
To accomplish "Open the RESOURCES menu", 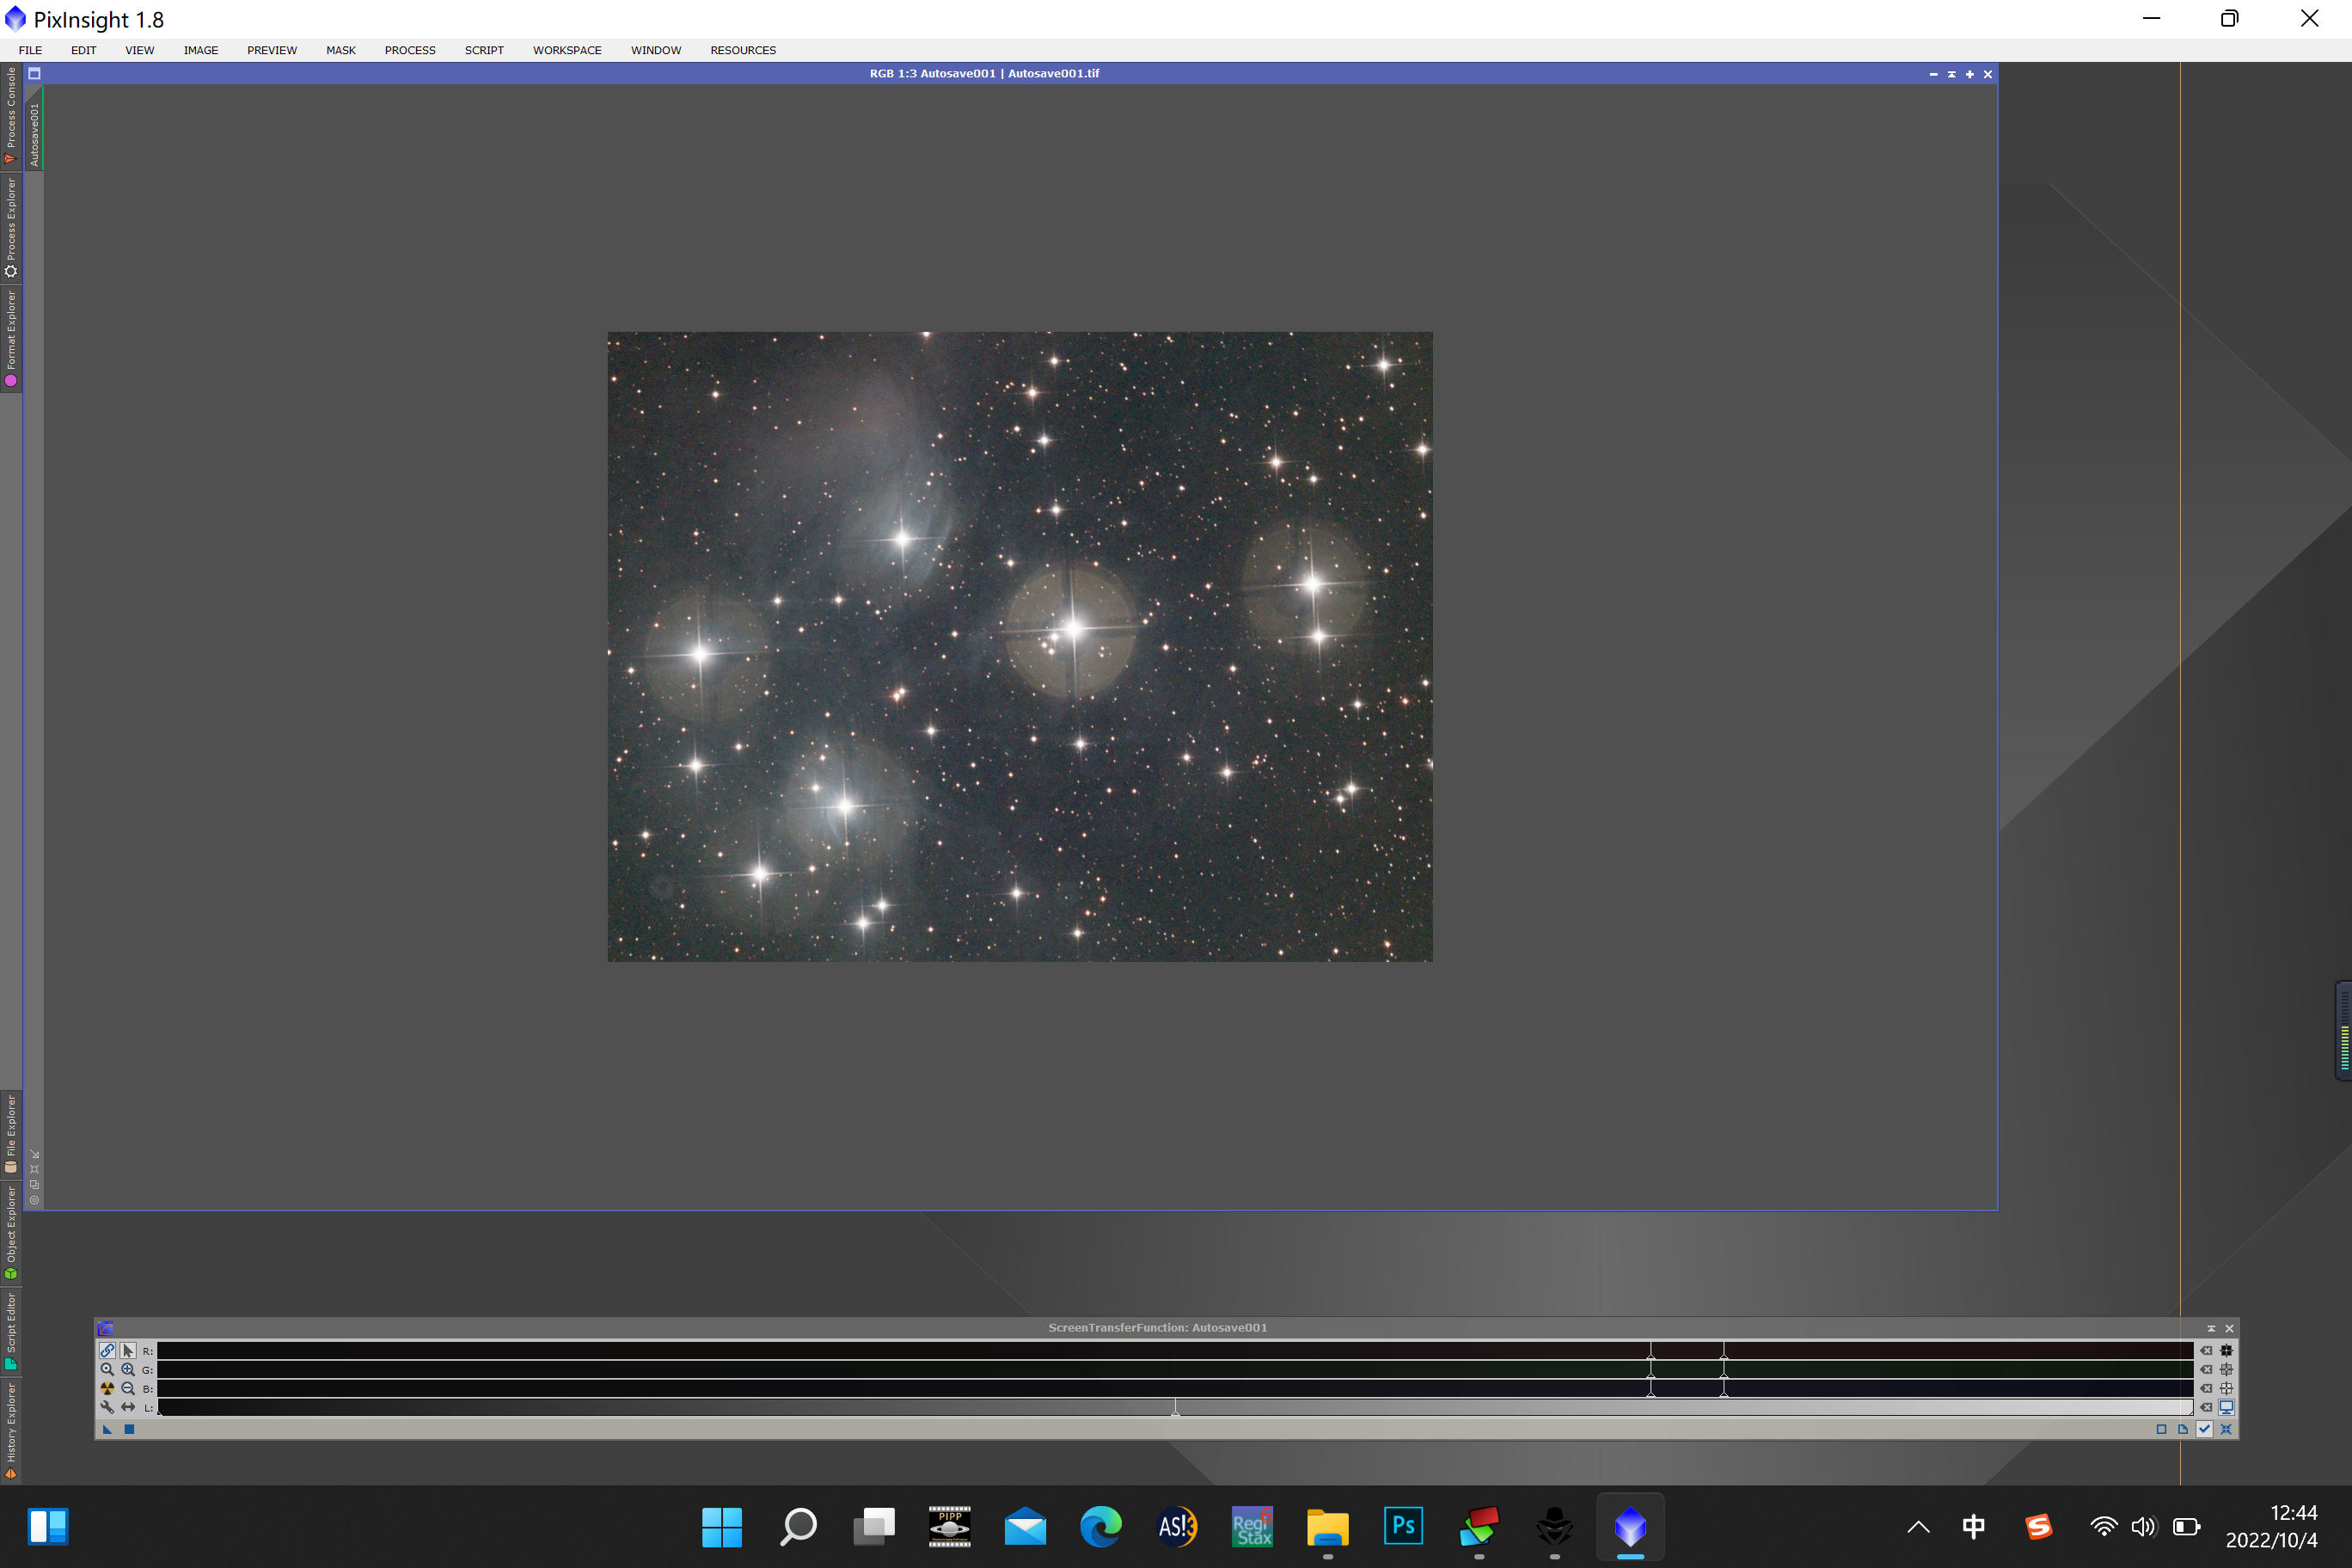I will pyautogui.click(x=743, y=50).
